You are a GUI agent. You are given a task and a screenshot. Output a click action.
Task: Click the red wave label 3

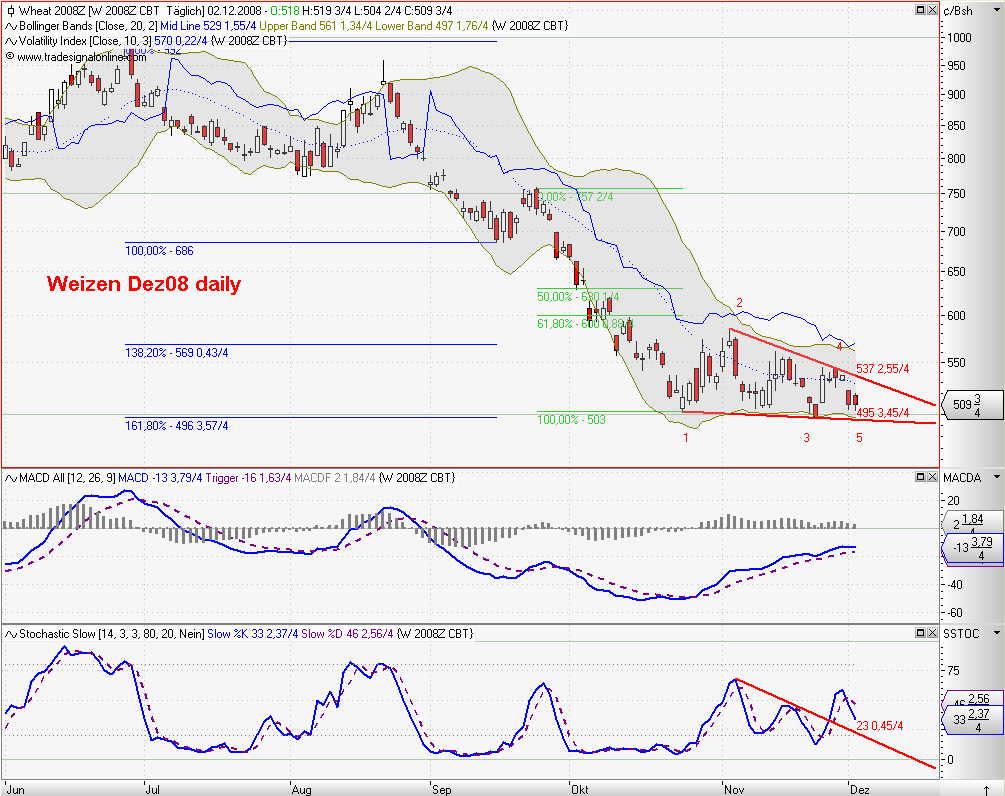(x=807, y=438)
